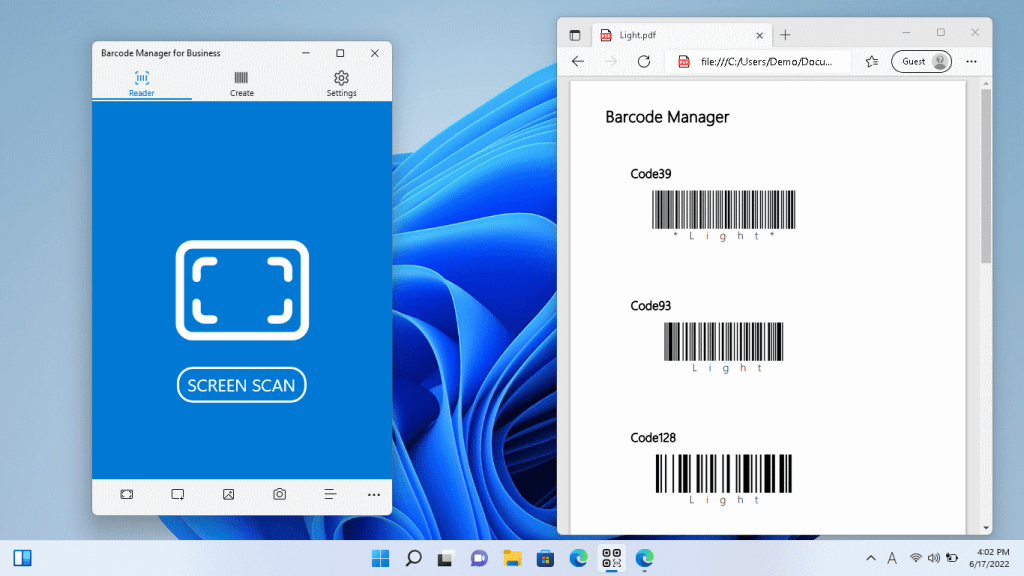Select the region capture icon
1024x576 pixels.
[x=177, y=494]
